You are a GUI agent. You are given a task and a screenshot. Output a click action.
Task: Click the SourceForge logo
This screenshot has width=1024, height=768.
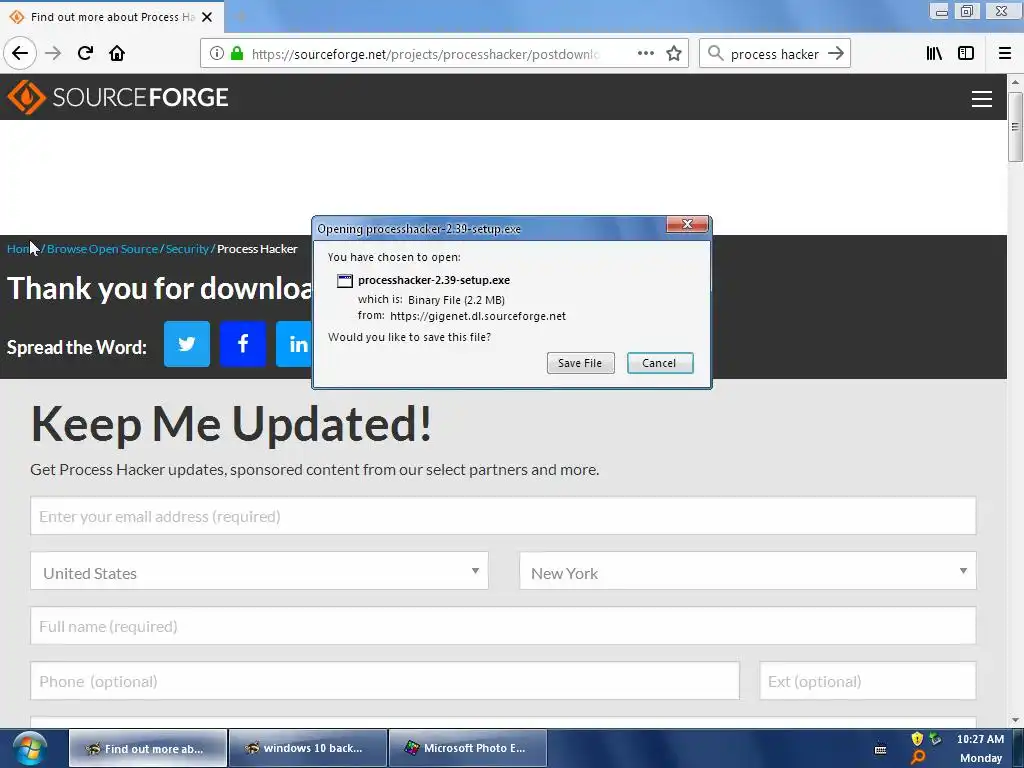tap(118, 97)
